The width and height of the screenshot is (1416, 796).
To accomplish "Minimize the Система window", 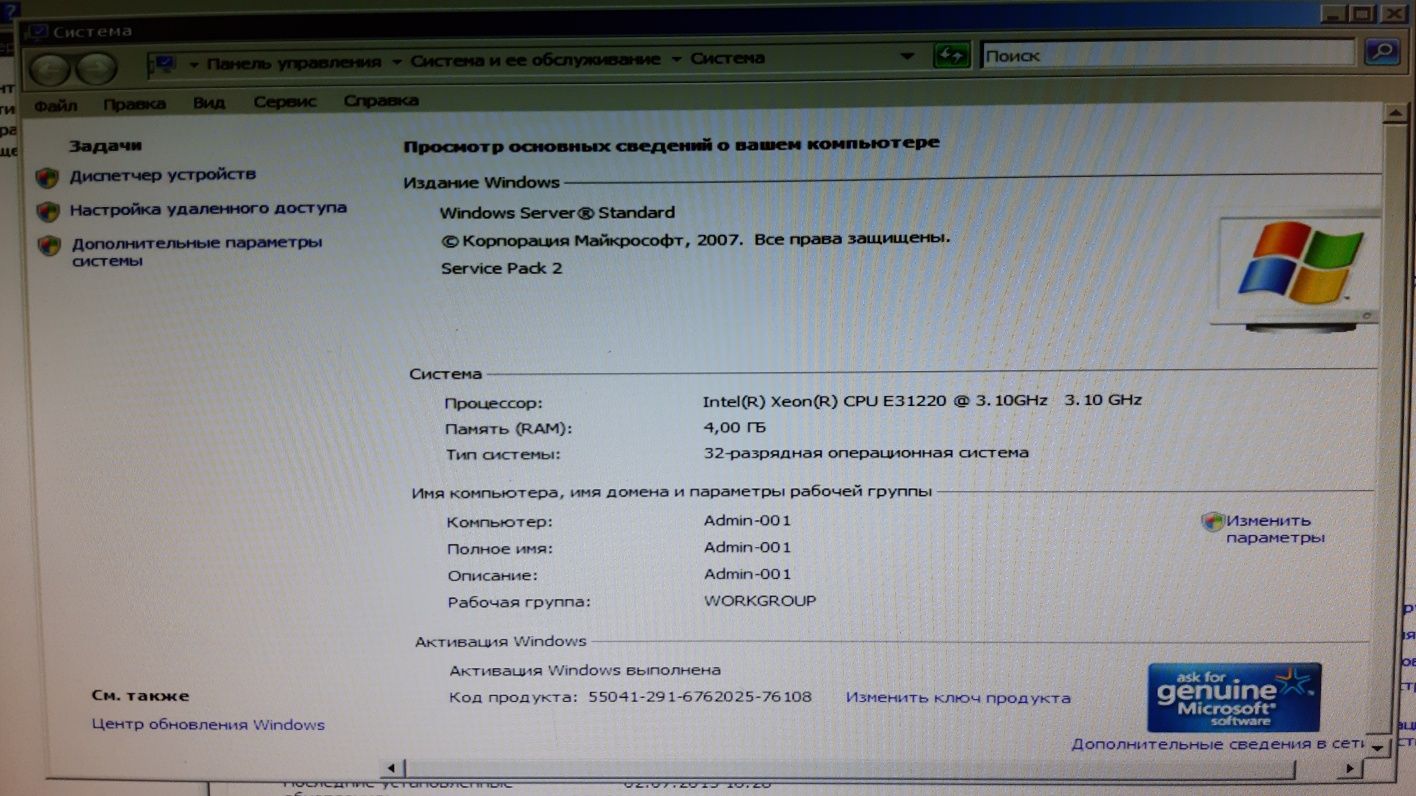I will [1334, 13].
